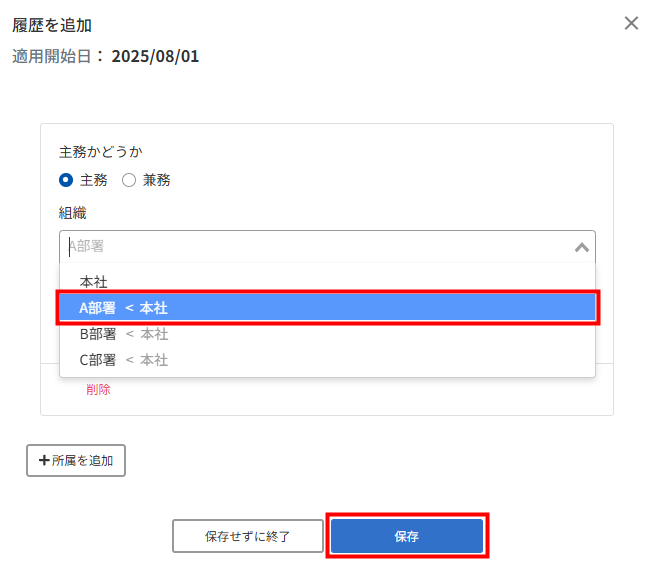650x563 pixels.
Task: Choose C部署 < 本社 option
Action: point(327,360)
